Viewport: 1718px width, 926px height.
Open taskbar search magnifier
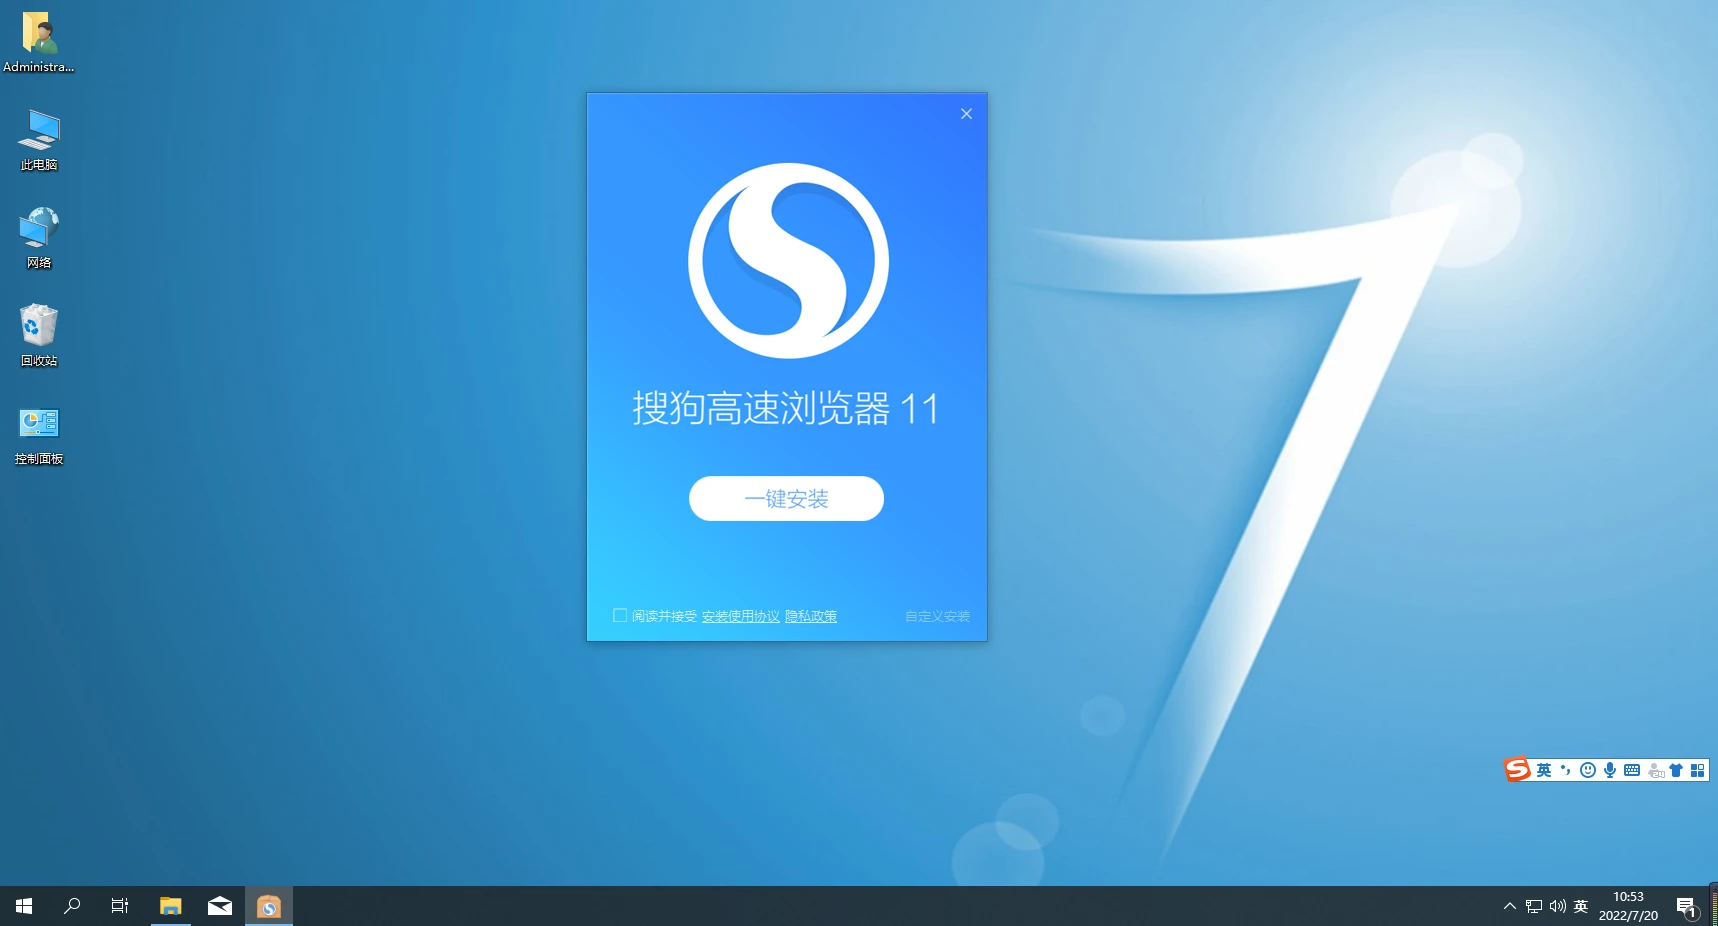click(72, 906)
